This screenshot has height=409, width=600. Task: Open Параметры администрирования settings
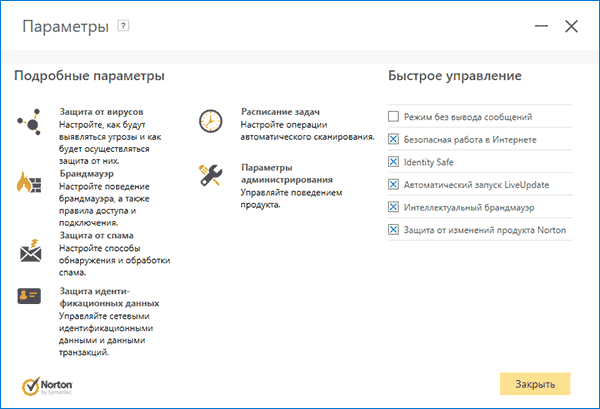pyautogui.click(x=287, y=174)
